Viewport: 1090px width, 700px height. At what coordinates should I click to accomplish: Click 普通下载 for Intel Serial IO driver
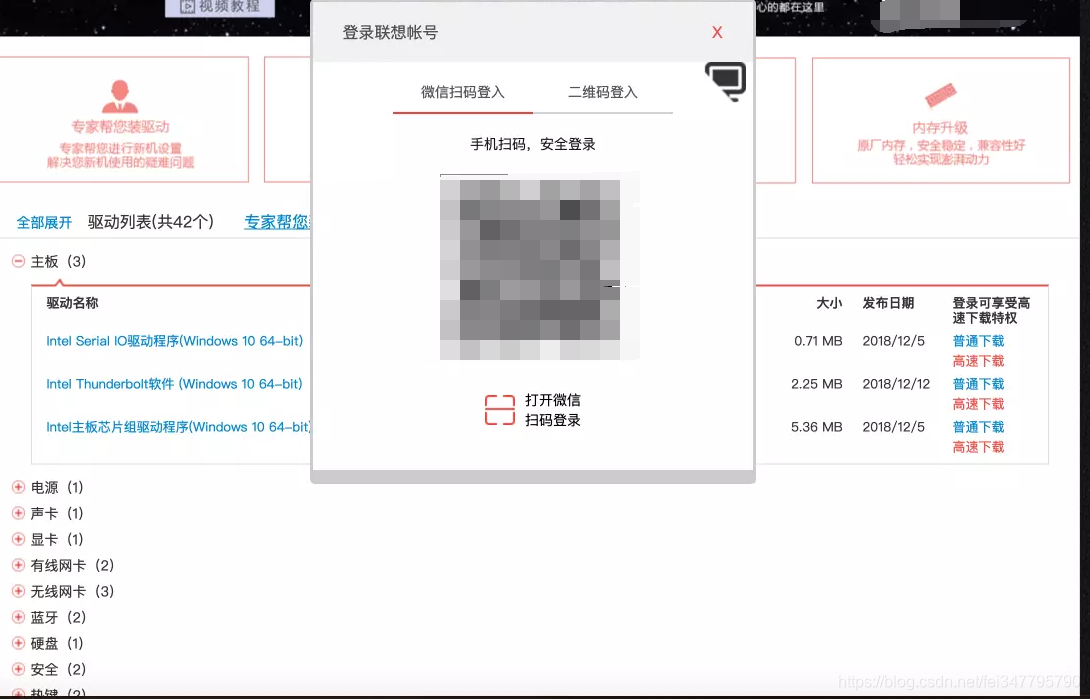[978, 341]
